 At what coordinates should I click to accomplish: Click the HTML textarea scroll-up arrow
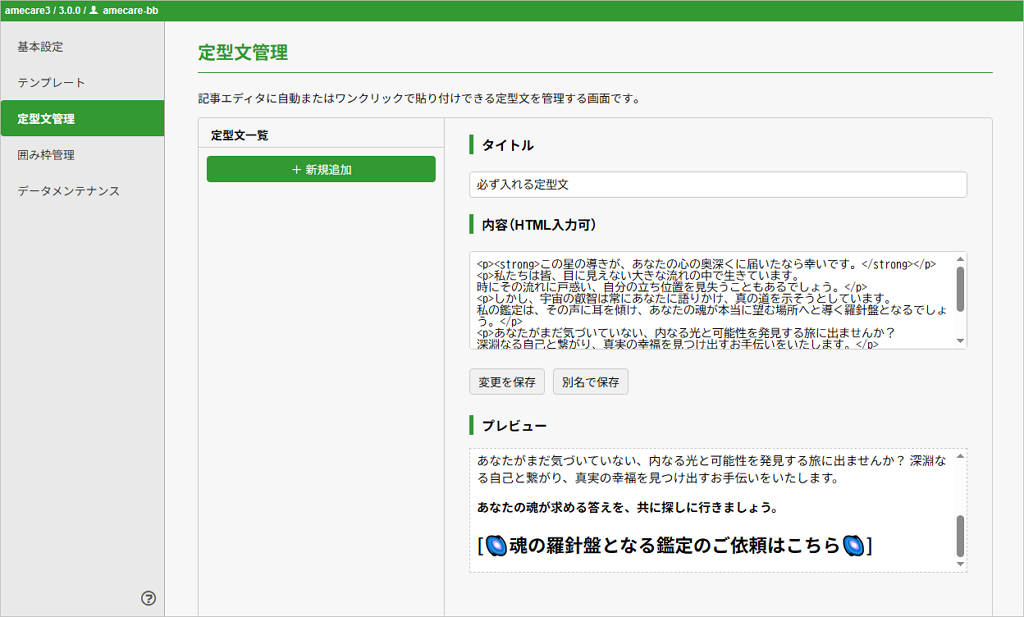[960, 259]
